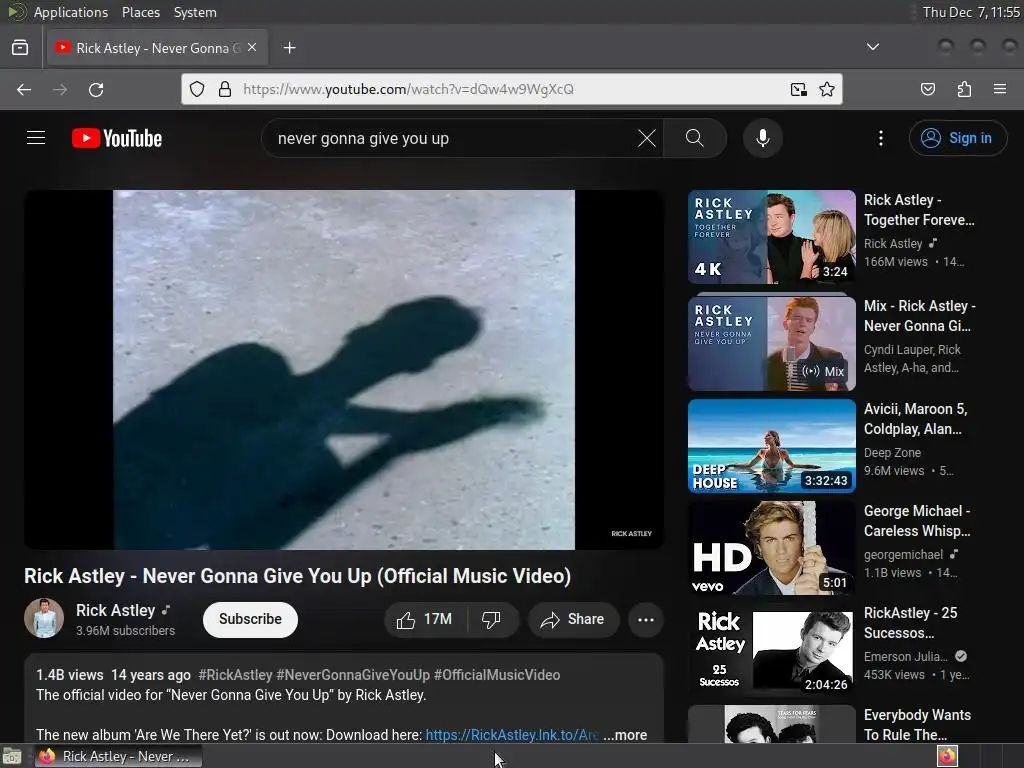The width and height of the screenshot is (1024, 768).
Task: Select the Rick Astley browser tab
Action: 157,48
